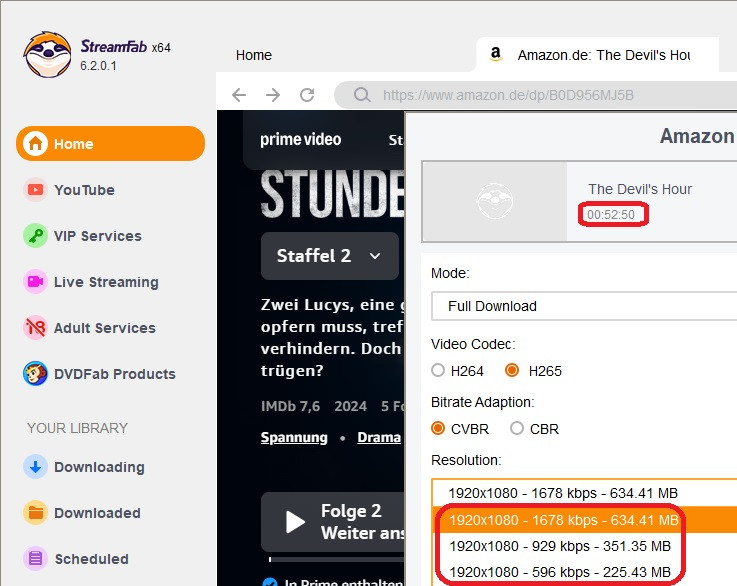Open Live Streaming camera icon
This screenshot has height=586, width=737.
click(x=36, y=282)
